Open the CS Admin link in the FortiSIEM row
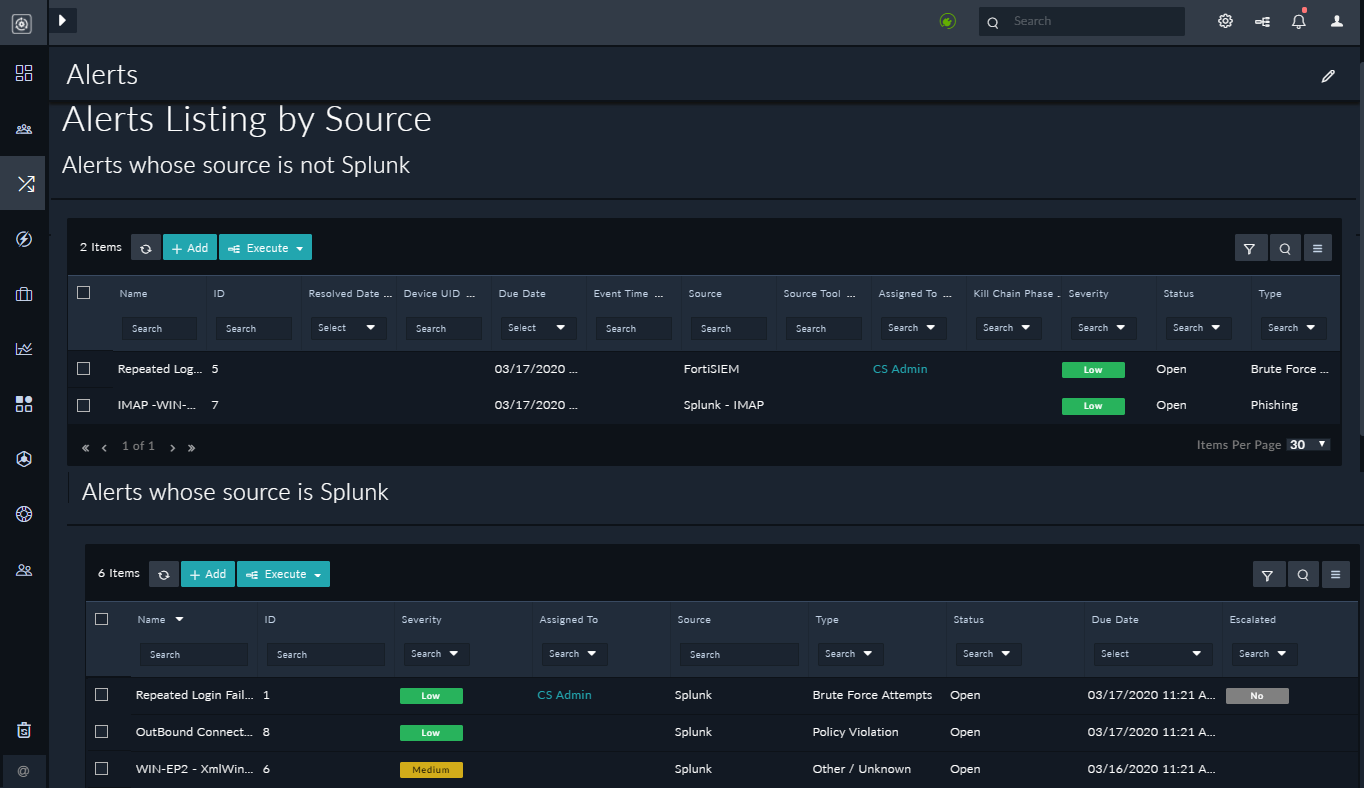1364x788 pixels. (900, 369)
